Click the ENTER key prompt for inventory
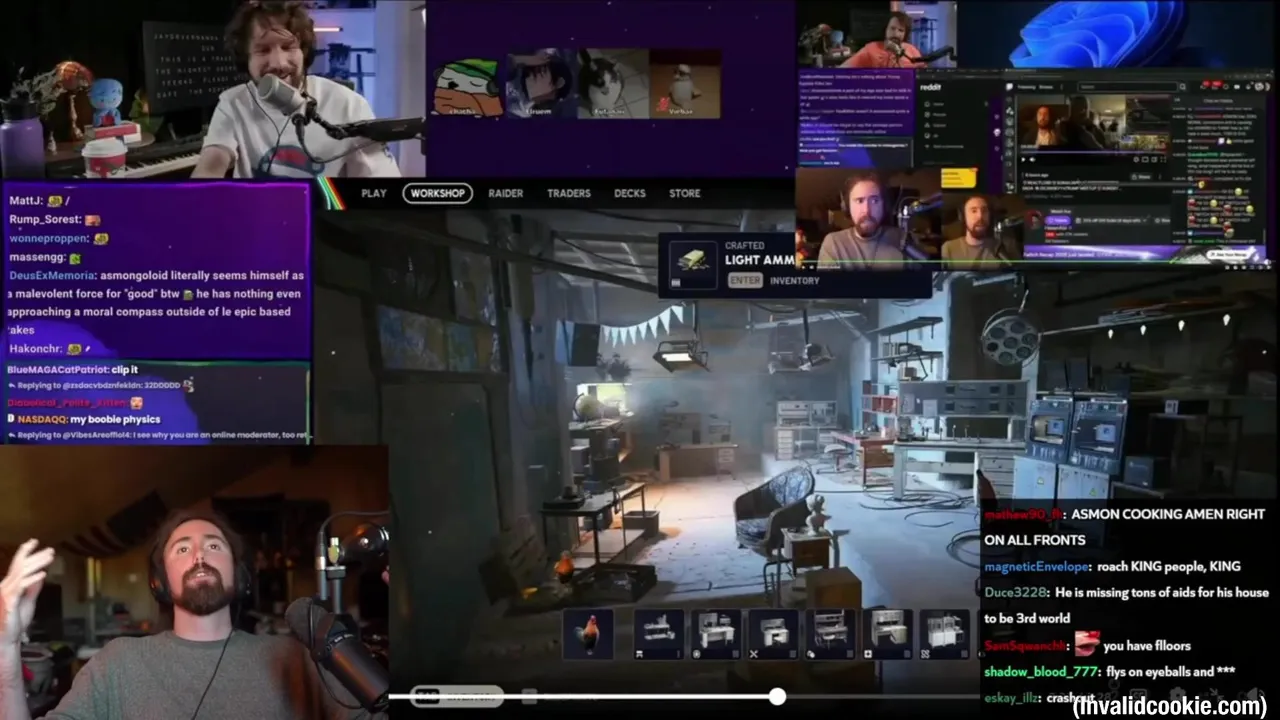The image size is (1280, 720). coord(745,281)
